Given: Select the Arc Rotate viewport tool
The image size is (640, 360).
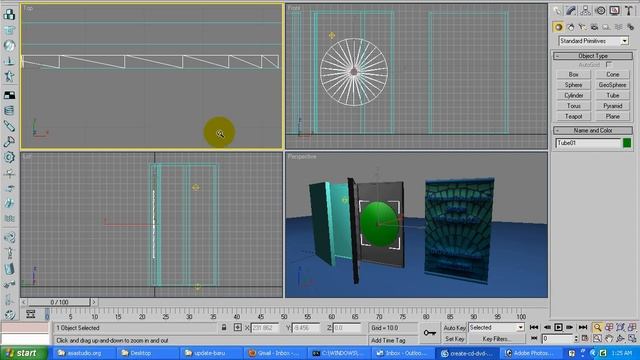Looking at the screenshot, I should point(620,338).
